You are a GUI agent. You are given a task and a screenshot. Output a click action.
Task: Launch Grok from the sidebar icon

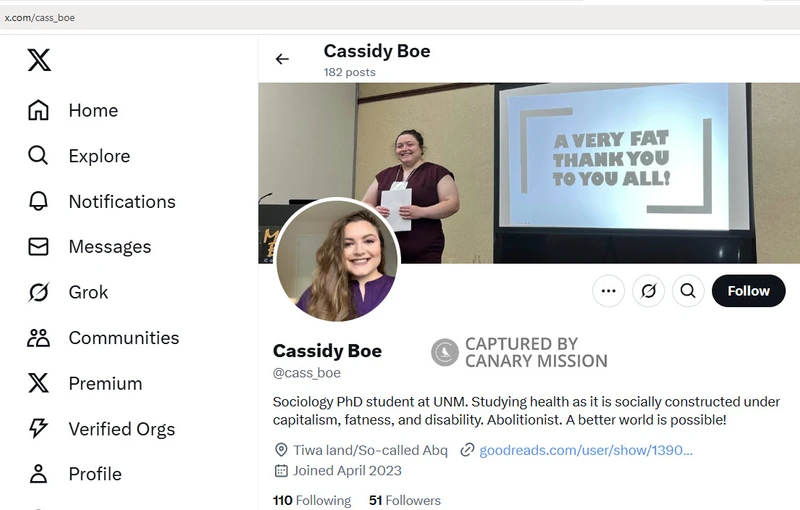pos(38,292)
